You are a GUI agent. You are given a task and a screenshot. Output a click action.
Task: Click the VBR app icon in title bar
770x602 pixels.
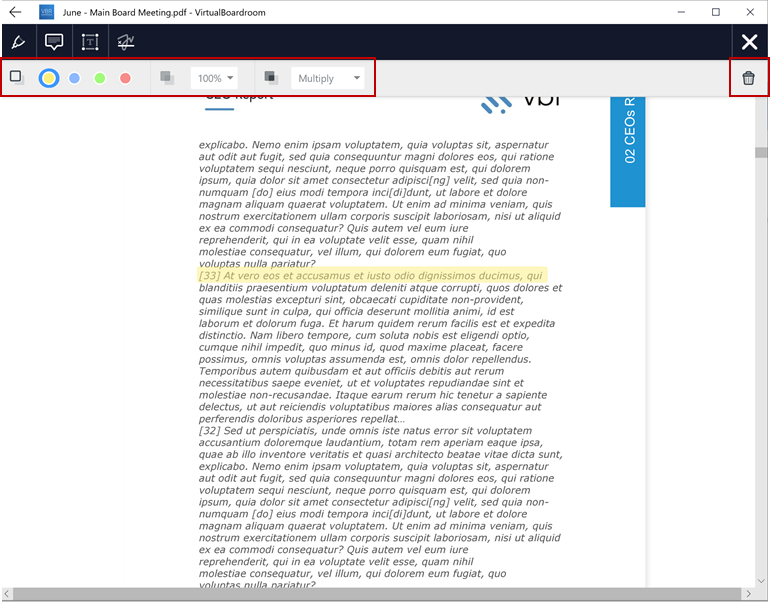point(47,12)
